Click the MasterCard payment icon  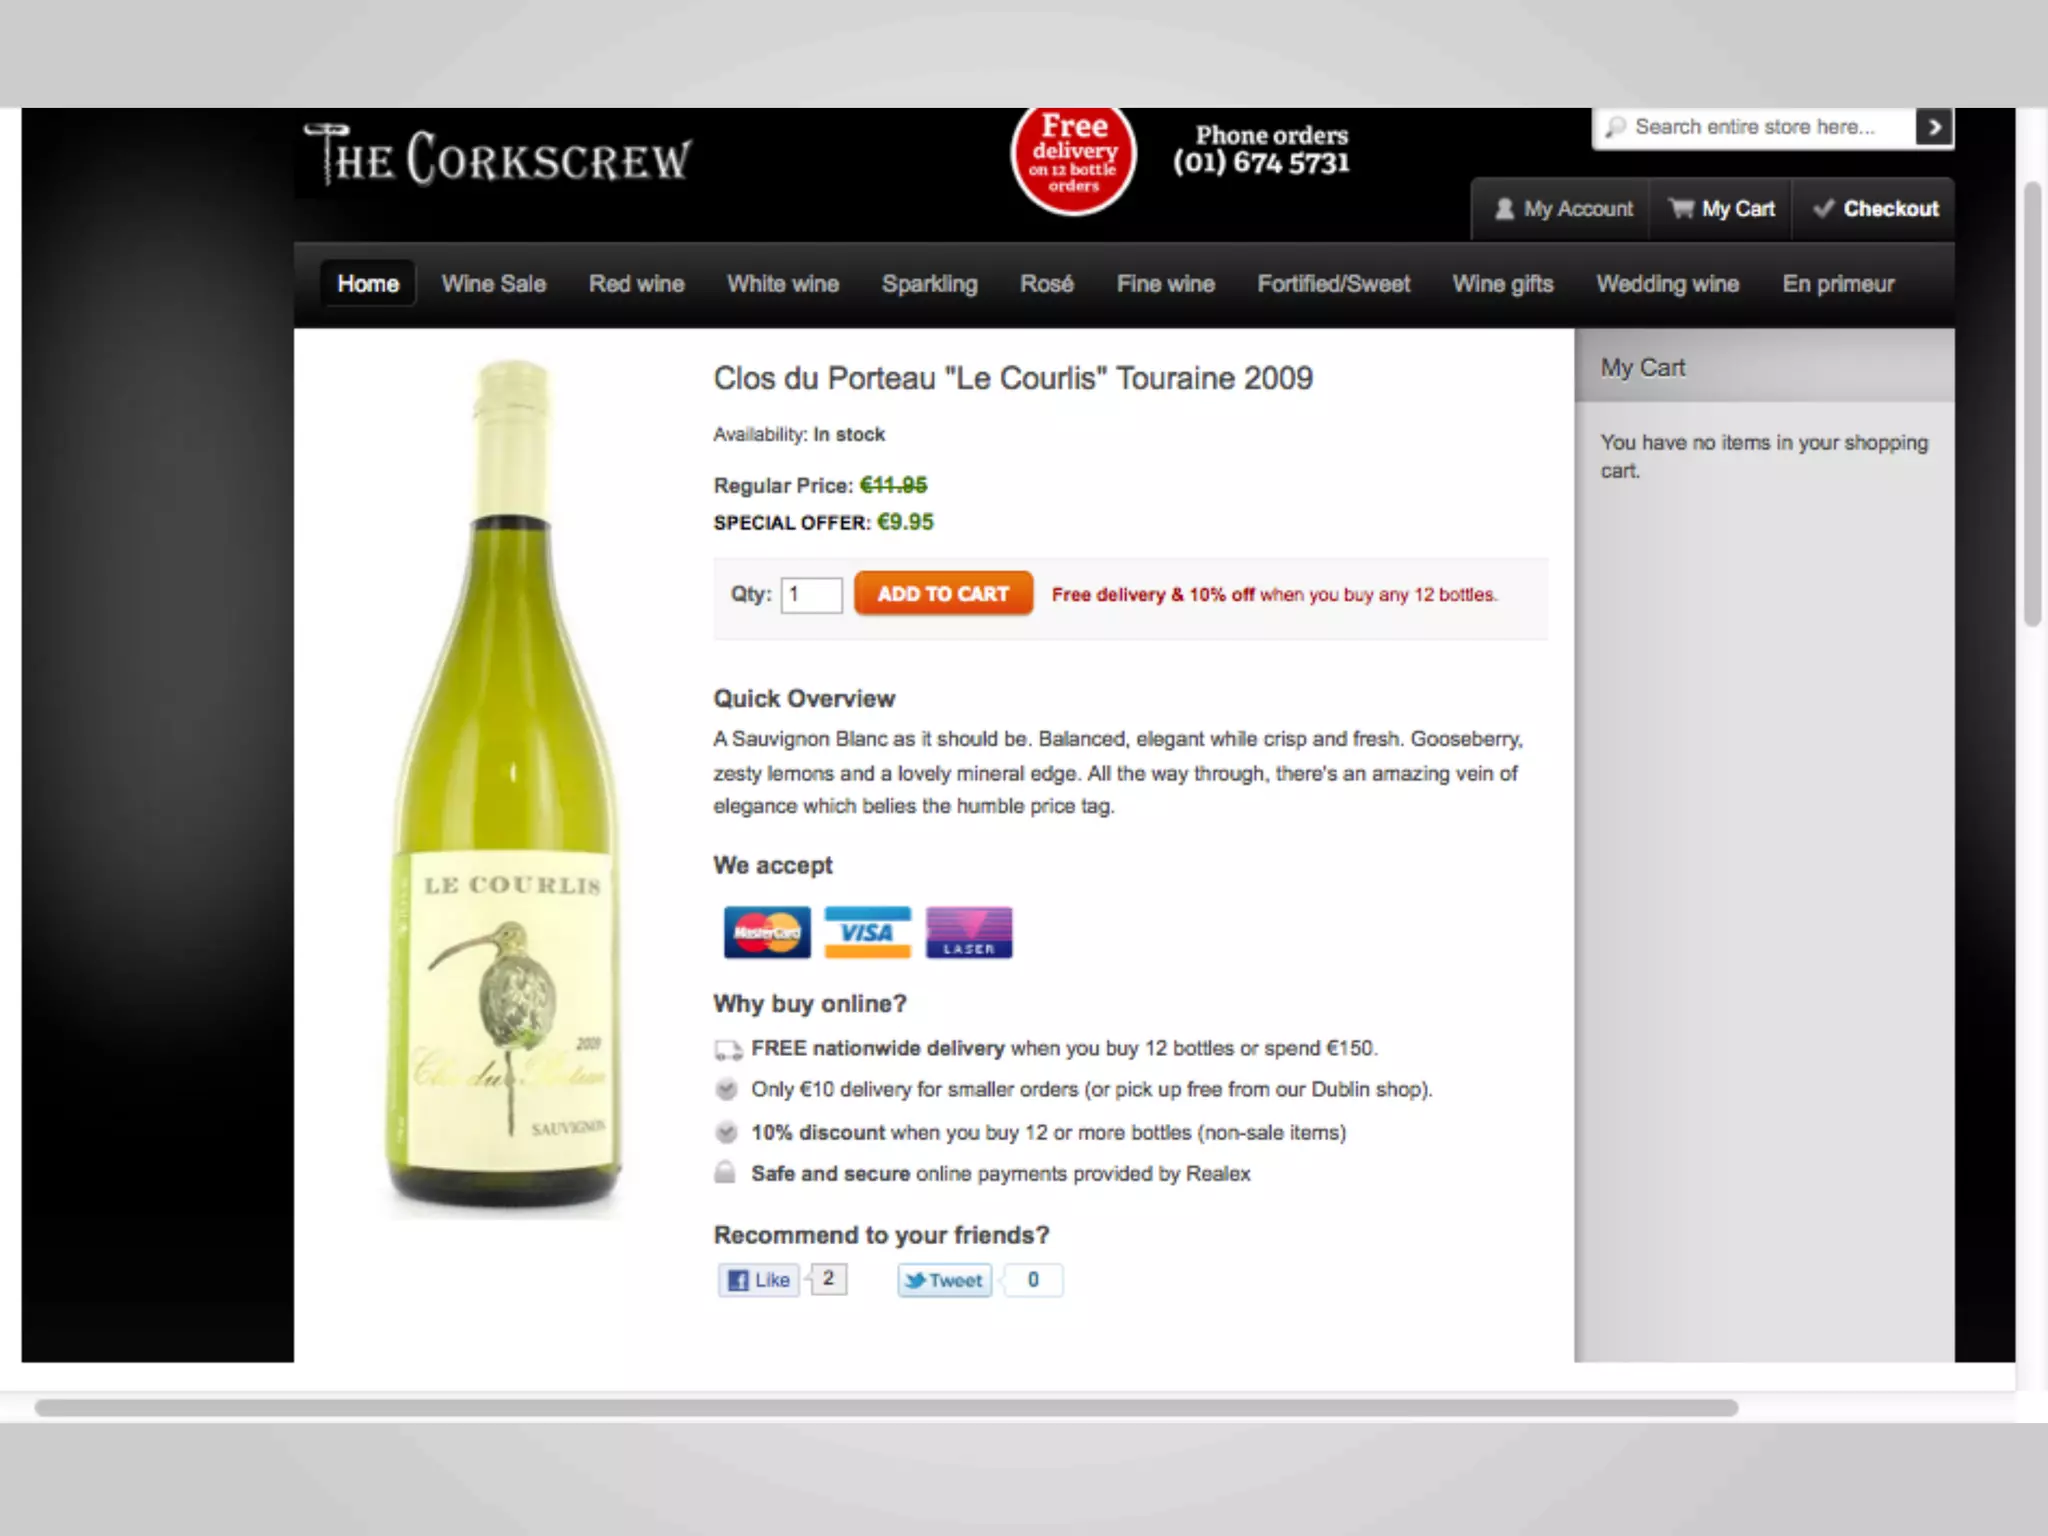click(767, 932)
